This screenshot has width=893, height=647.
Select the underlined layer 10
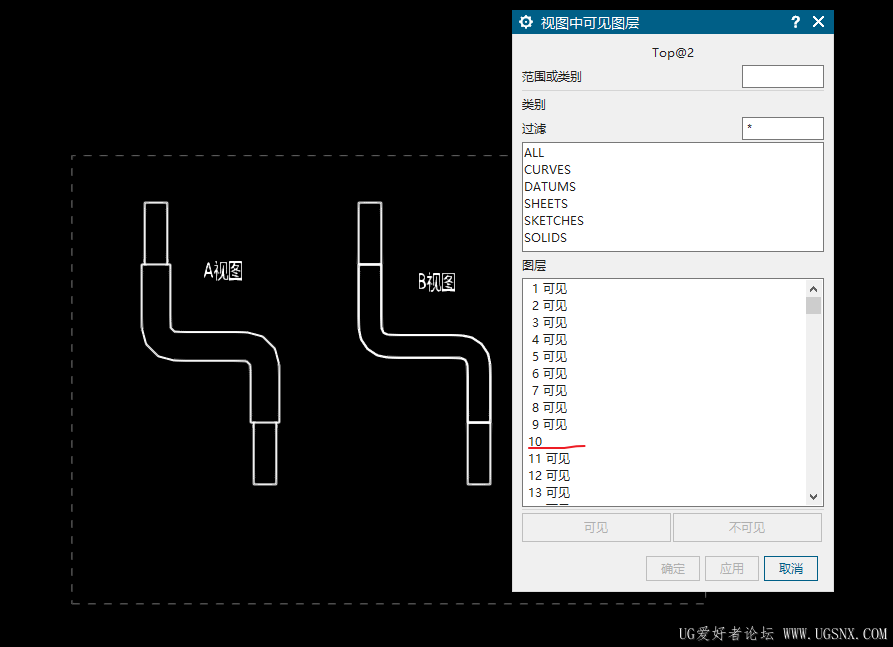tap(536, 442)
